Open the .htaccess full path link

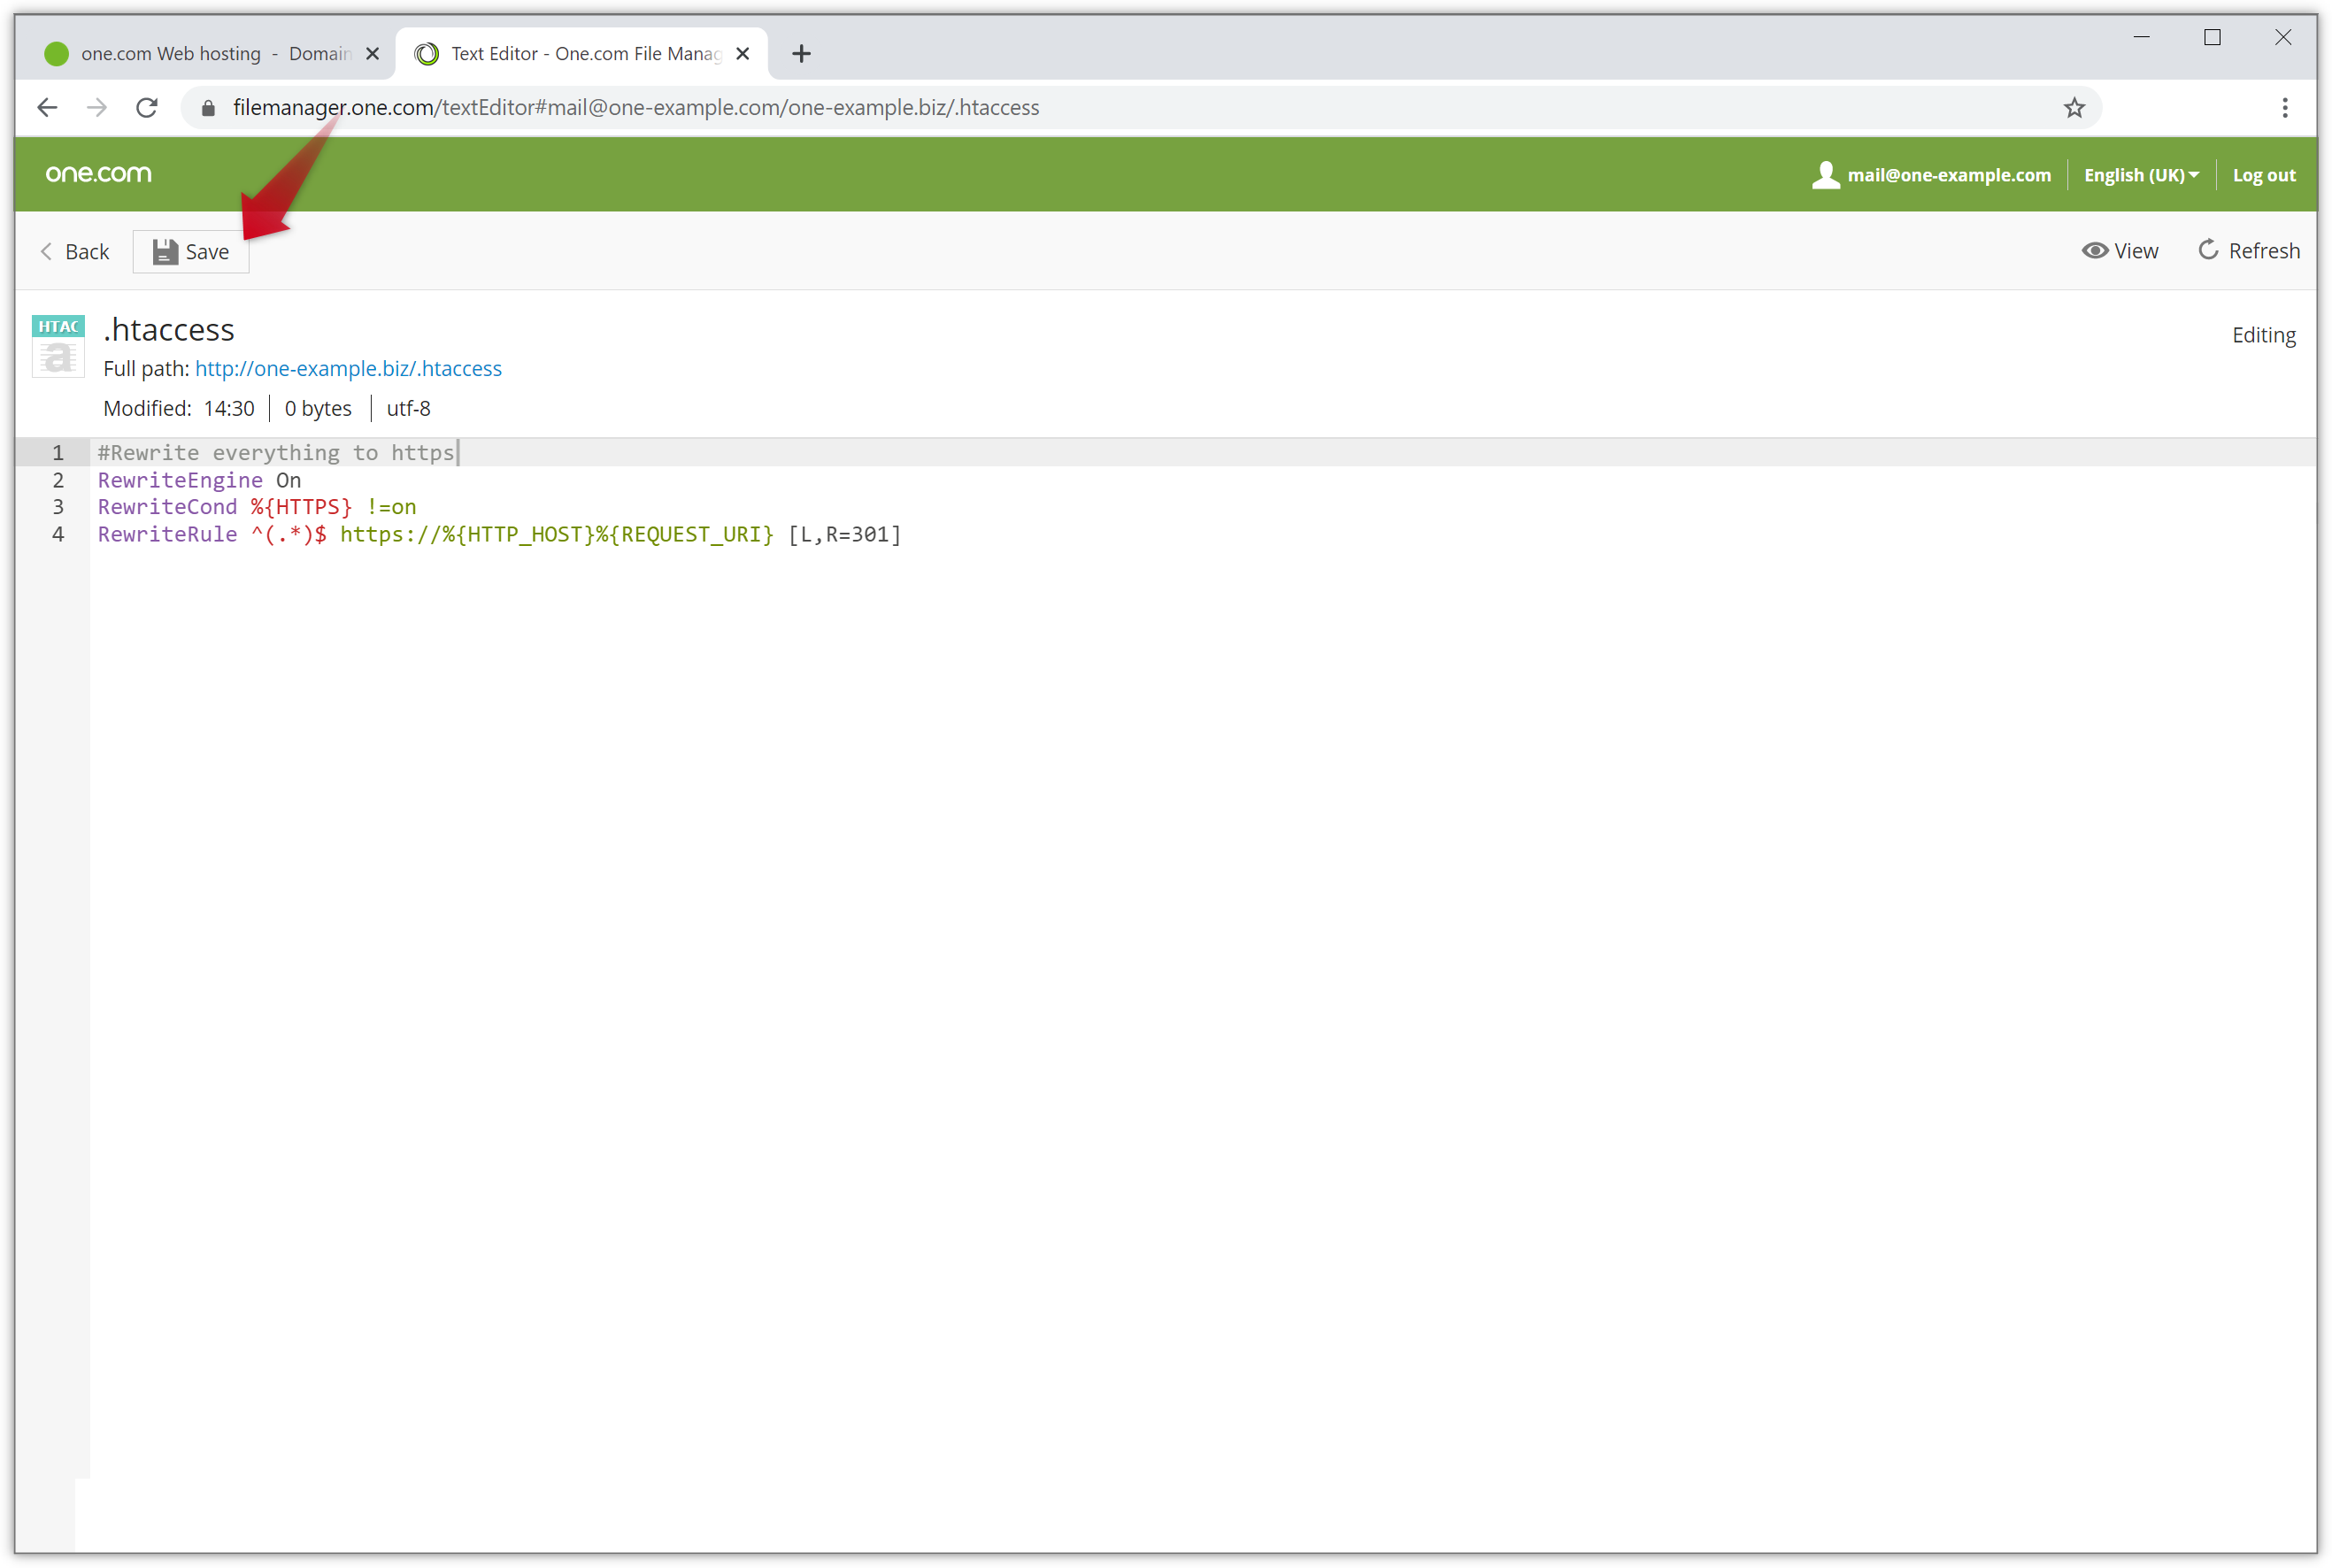tap(348, 368)
